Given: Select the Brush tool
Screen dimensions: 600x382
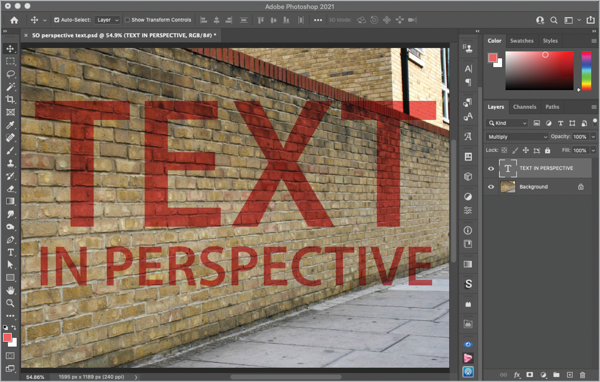Looking at the screenshot, I should coord(10,150).
